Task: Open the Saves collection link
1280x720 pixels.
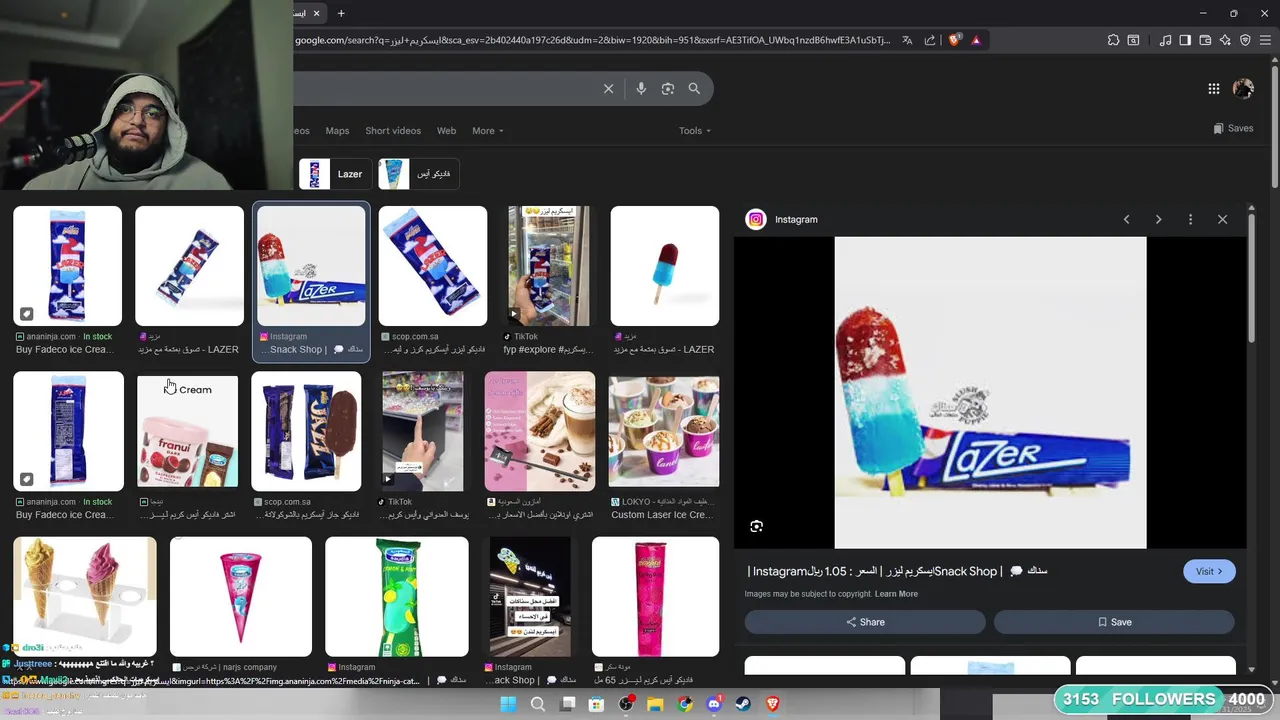Action: click(x=1233, y=128)
